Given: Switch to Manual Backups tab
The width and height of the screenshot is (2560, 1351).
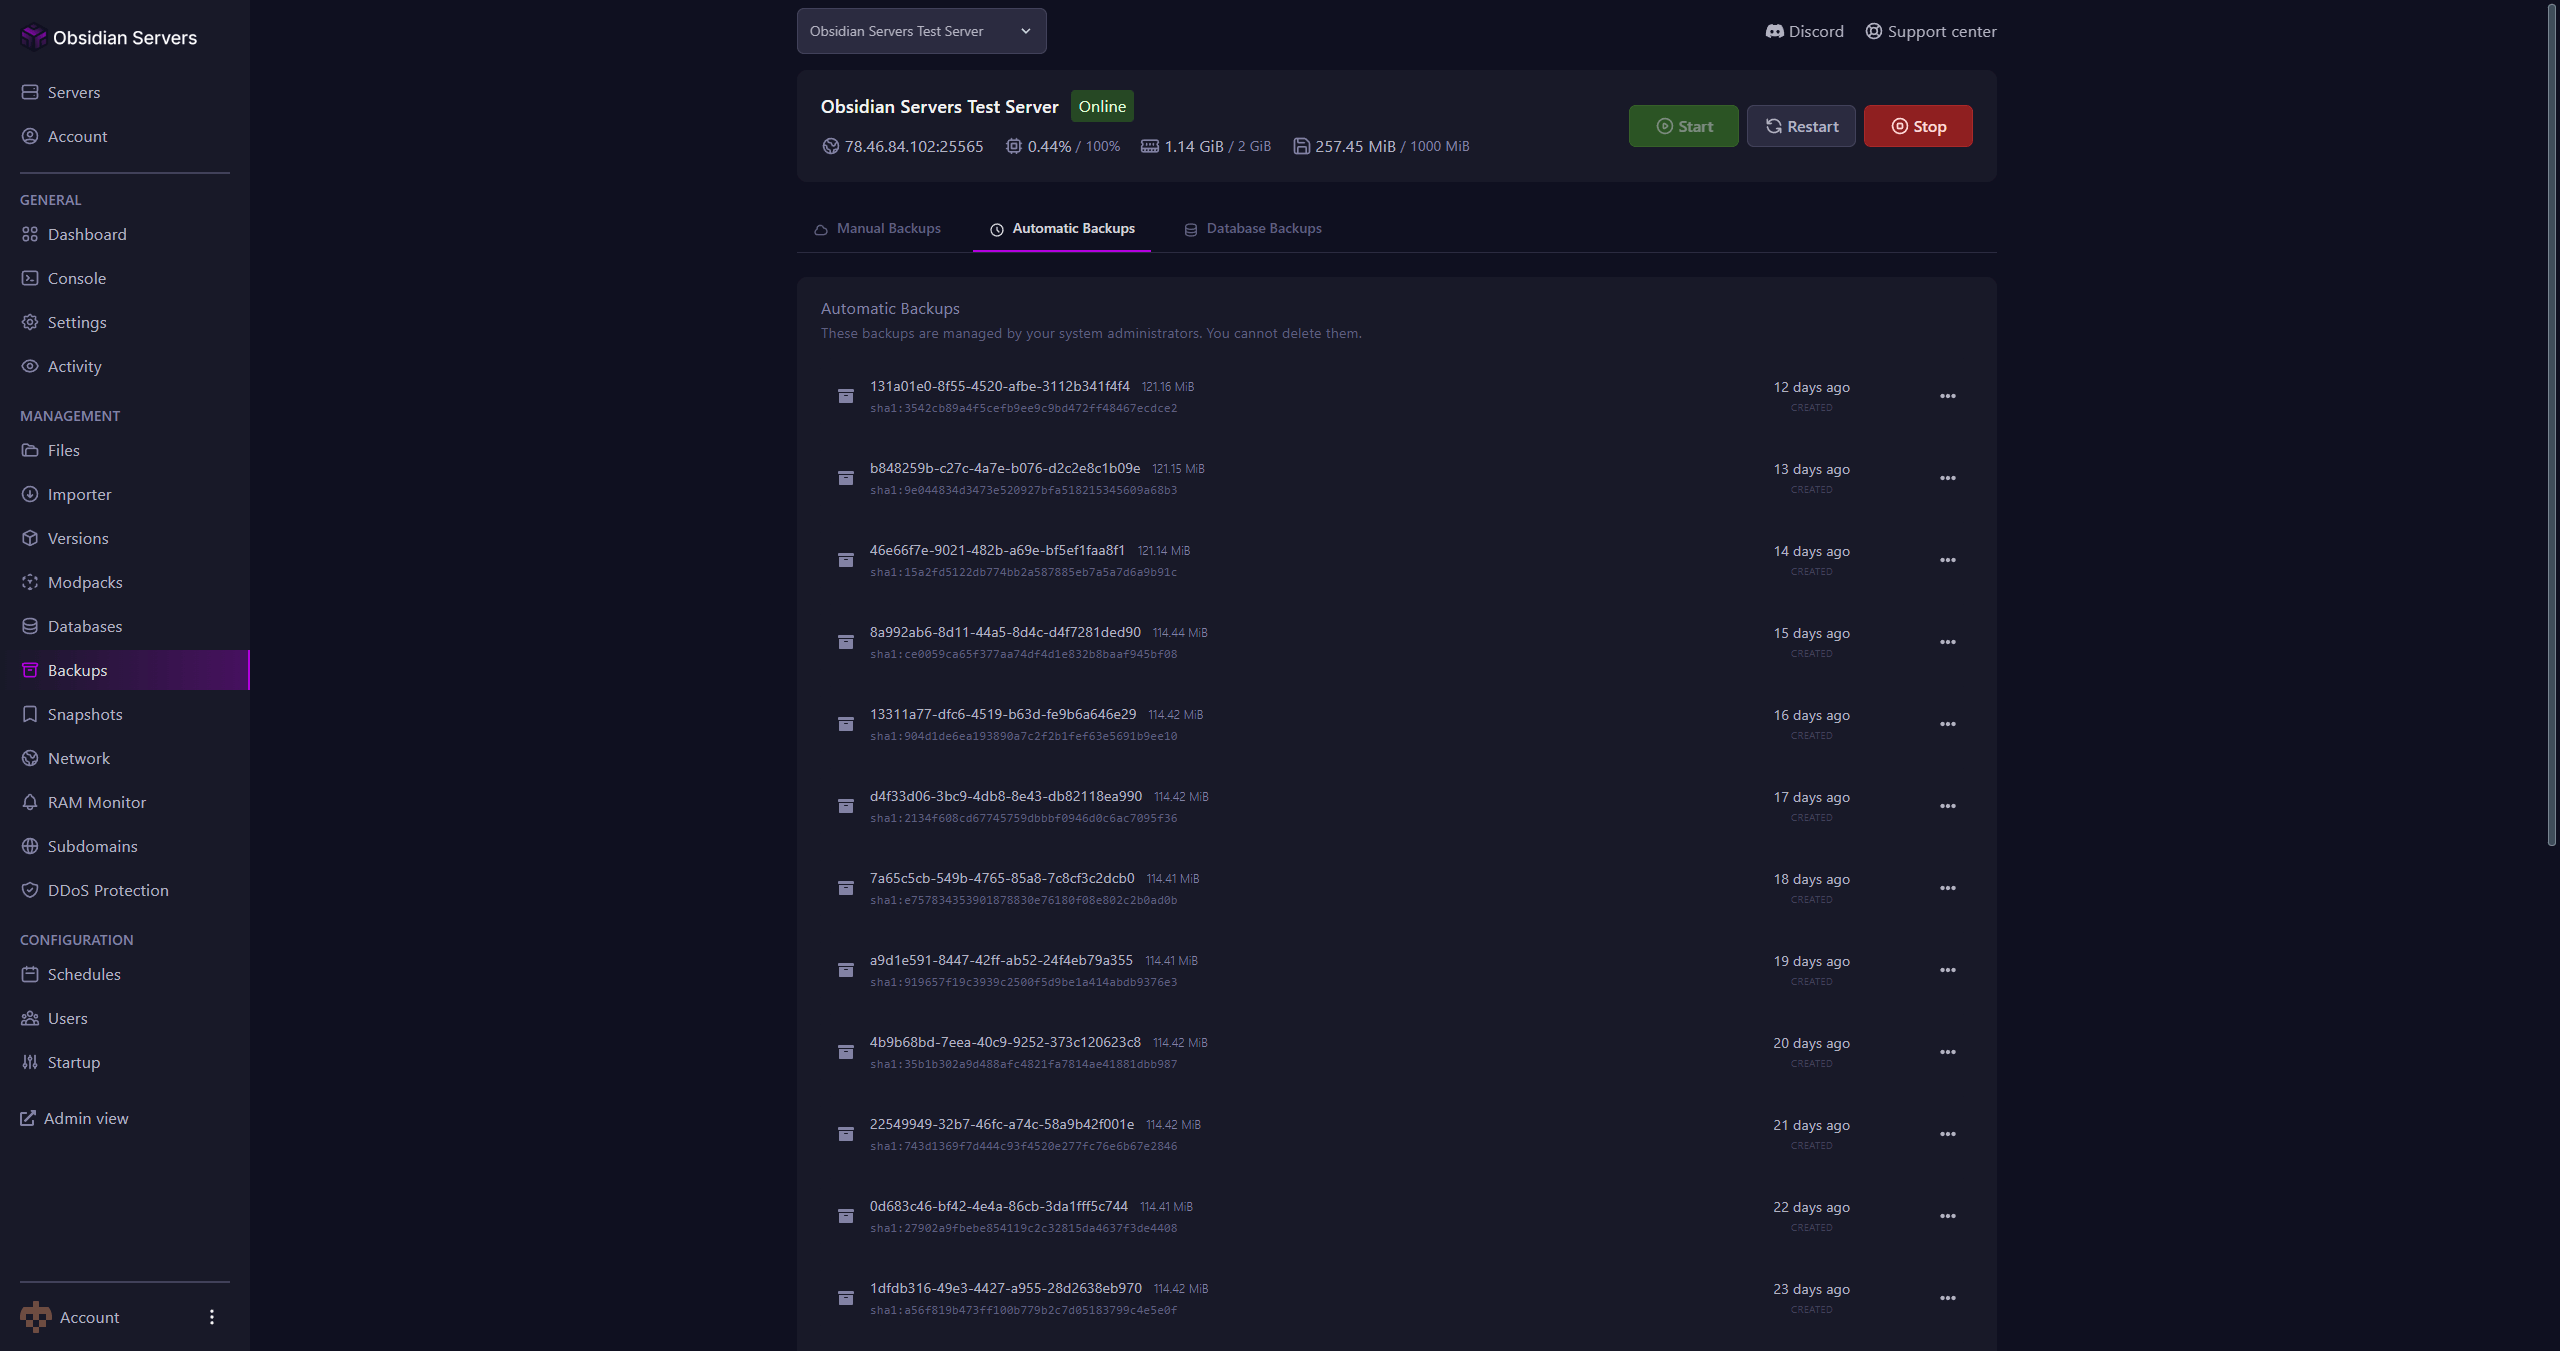Looking at the screenshot, I should 877,229.
